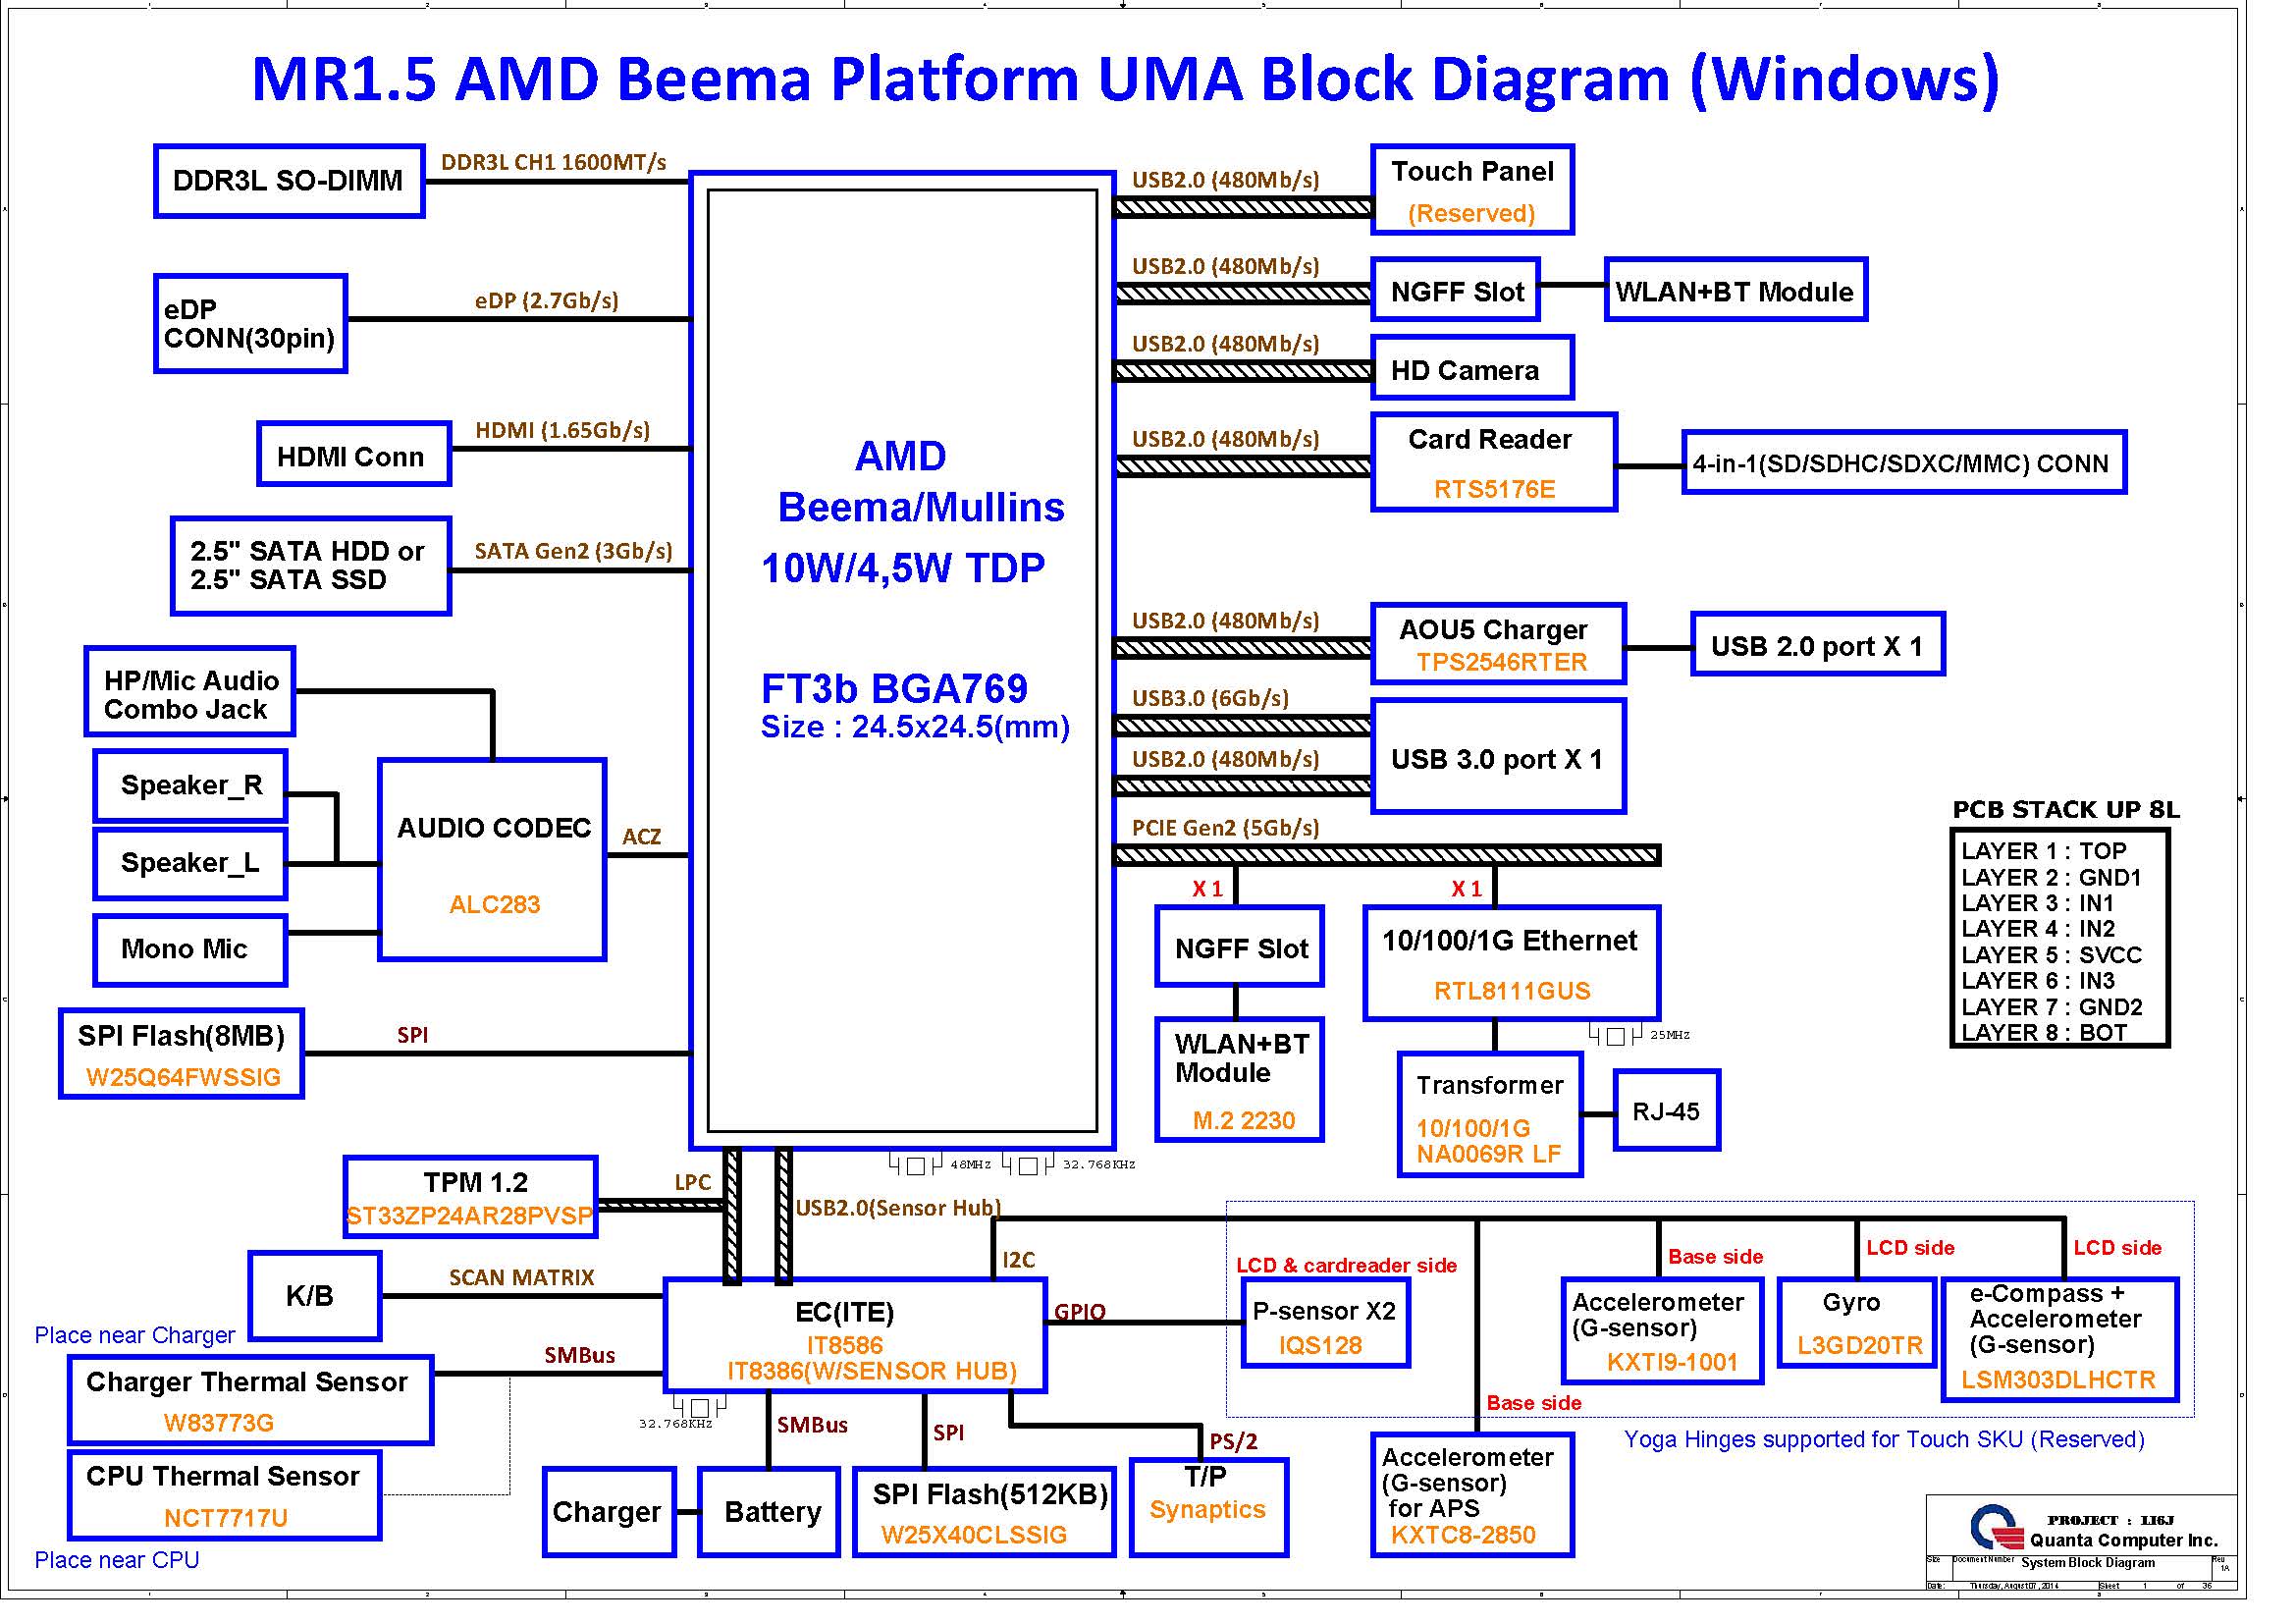2296x1623 pixels.
Task: Click the "AUDIO CODEC" block heading
Action: coord(494,828)
